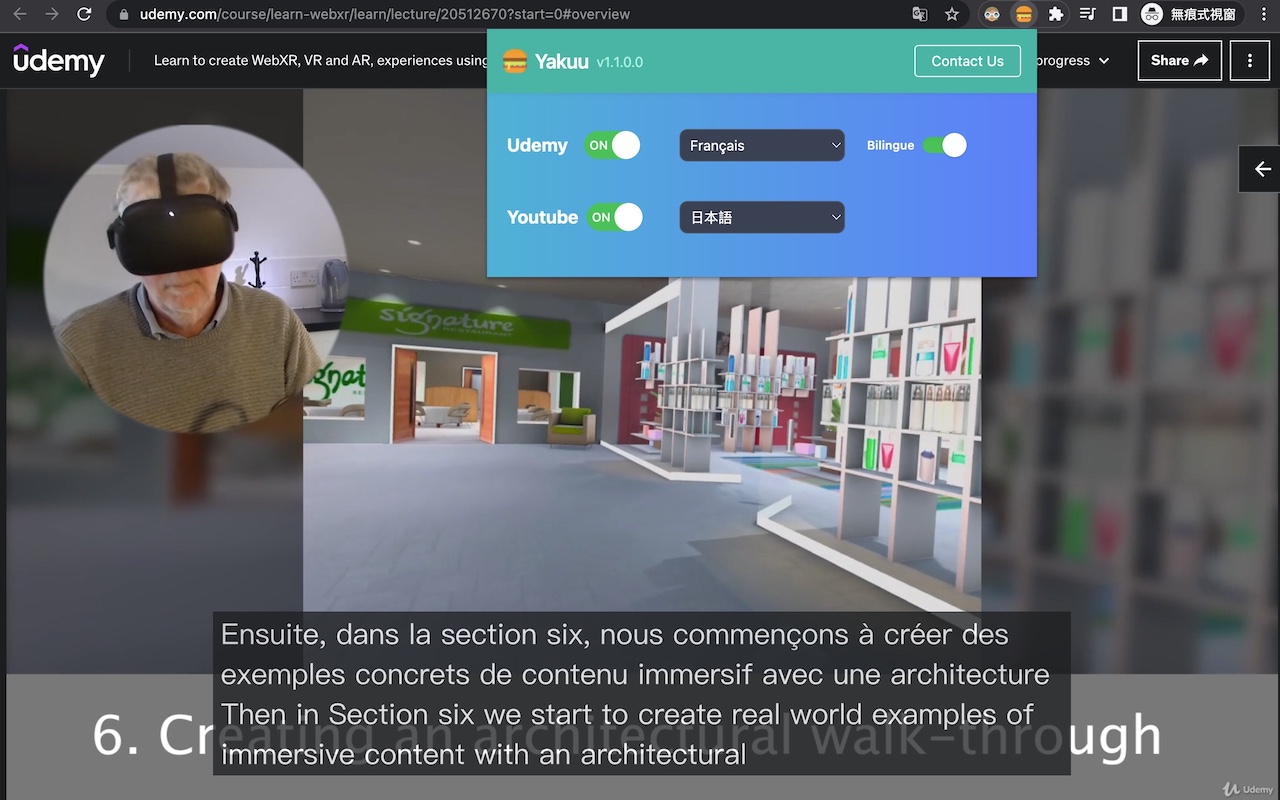1280x800 pixels.
Task: Turn off the Youtube translation toggle
Action: (x=614, y=217)
